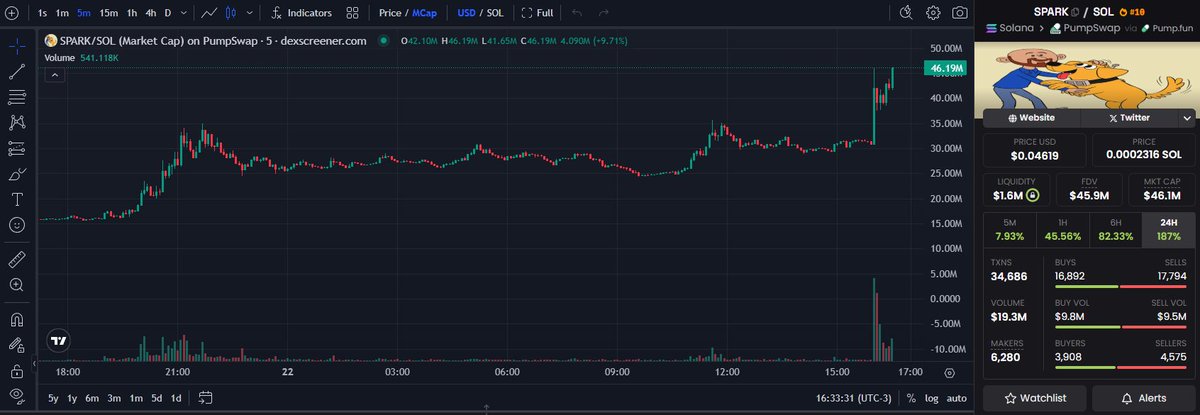
Task: Toggle lock all drawing tools
Action: [17, 370]
